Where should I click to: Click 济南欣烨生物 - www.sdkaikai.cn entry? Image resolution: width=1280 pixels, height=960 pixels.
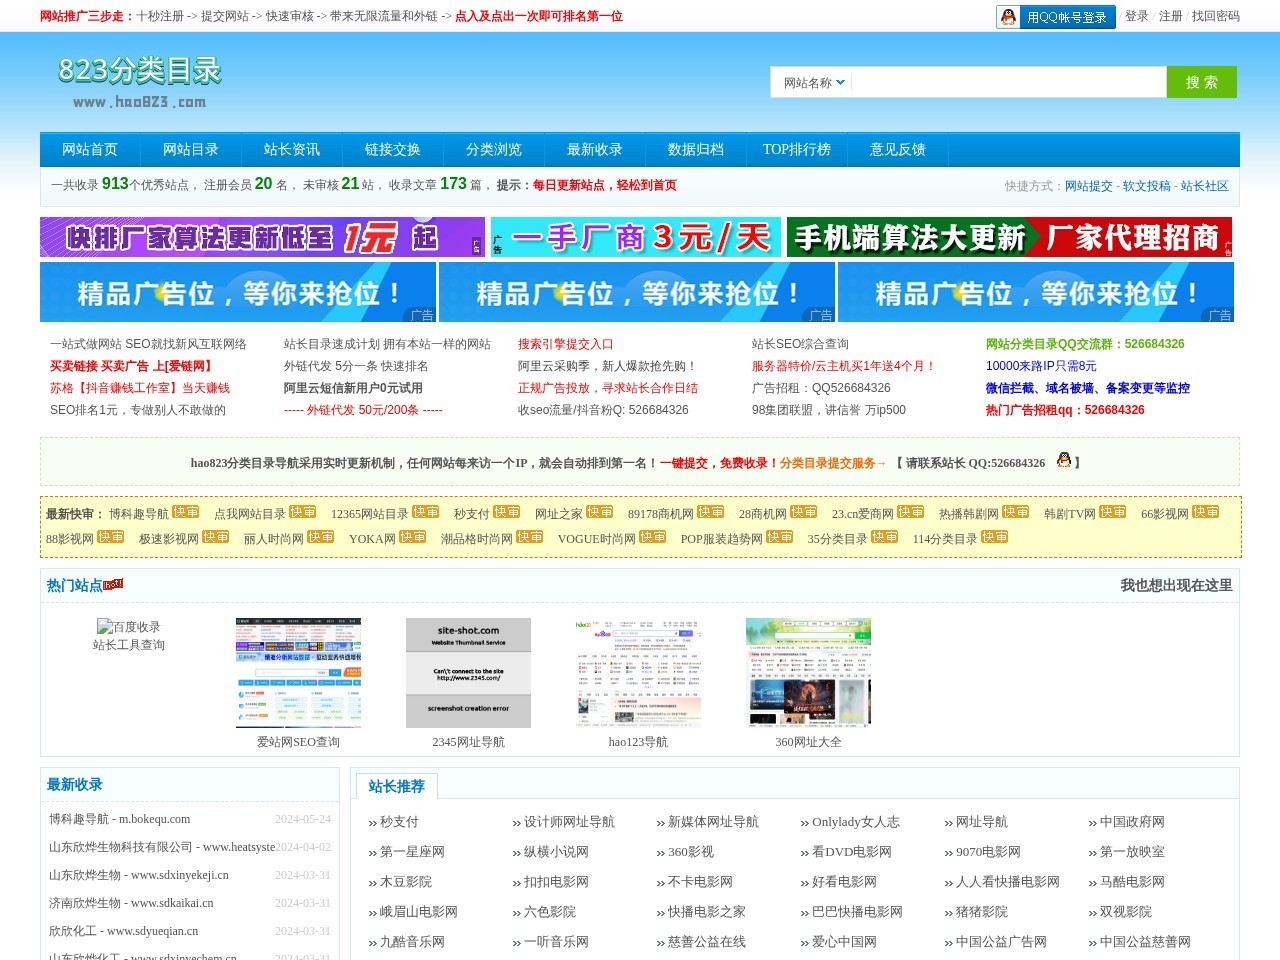point(131,903)
